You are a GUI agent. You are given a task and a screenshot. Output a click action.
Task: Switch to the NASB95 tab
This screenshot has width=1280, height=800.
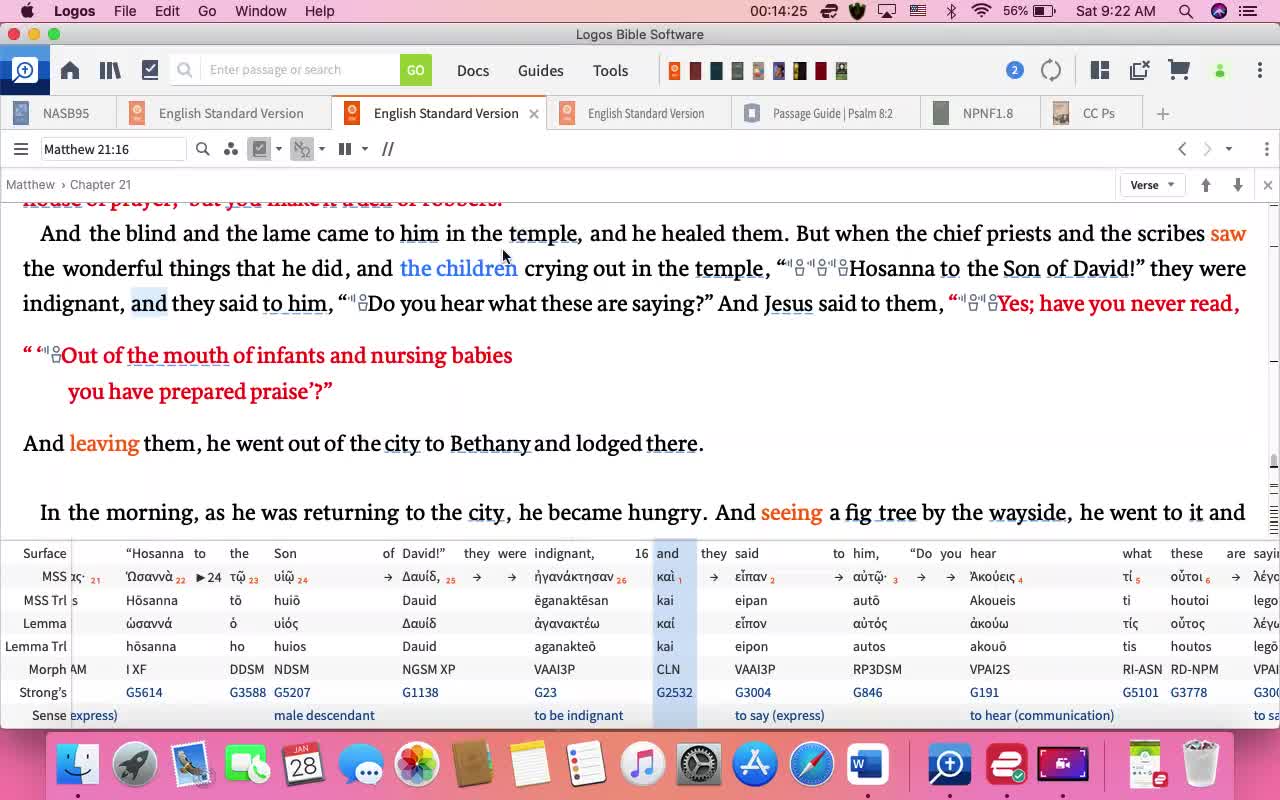[x=58, y=113]
